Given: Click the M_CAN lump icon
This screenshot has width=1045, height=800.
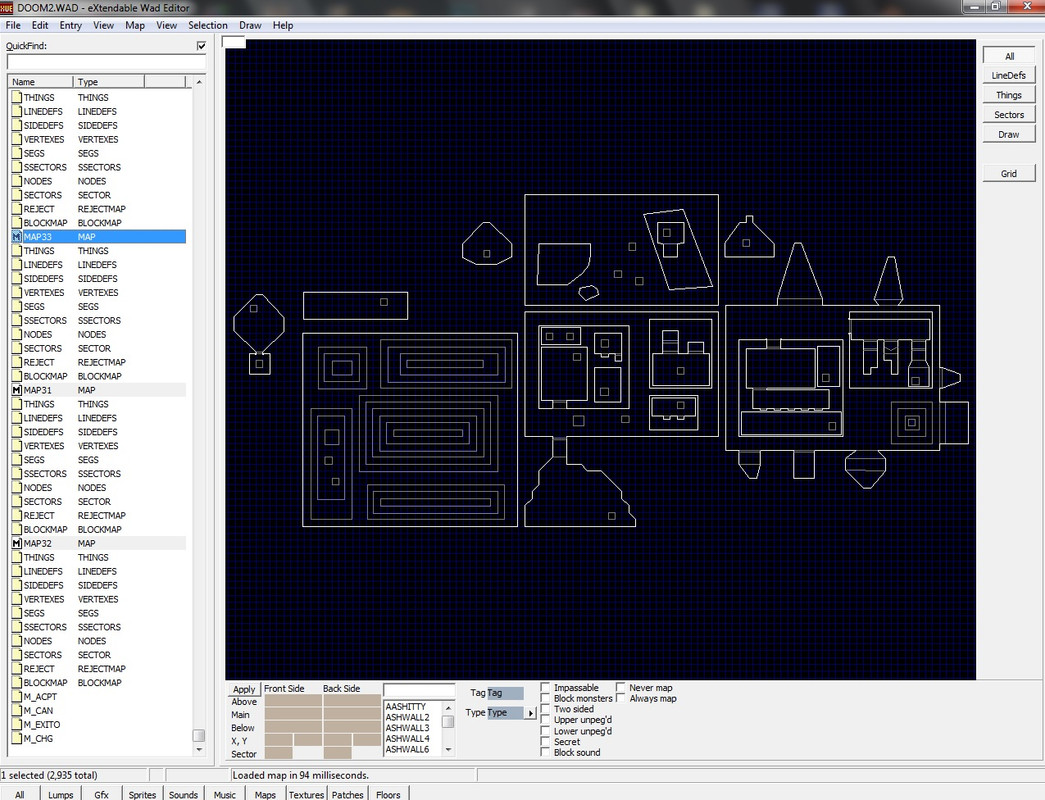Looking at the screenshot, I should pos(17,711).
